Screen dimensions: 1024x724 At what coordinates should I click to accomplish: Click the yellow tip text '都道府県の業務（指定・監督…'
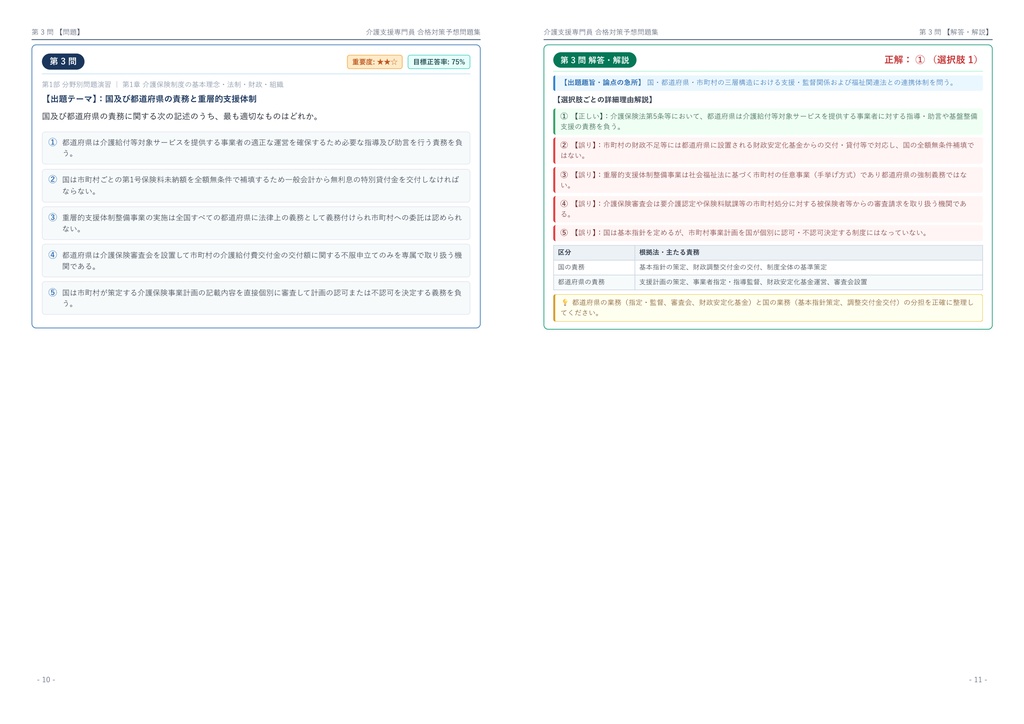pos(767,307)
